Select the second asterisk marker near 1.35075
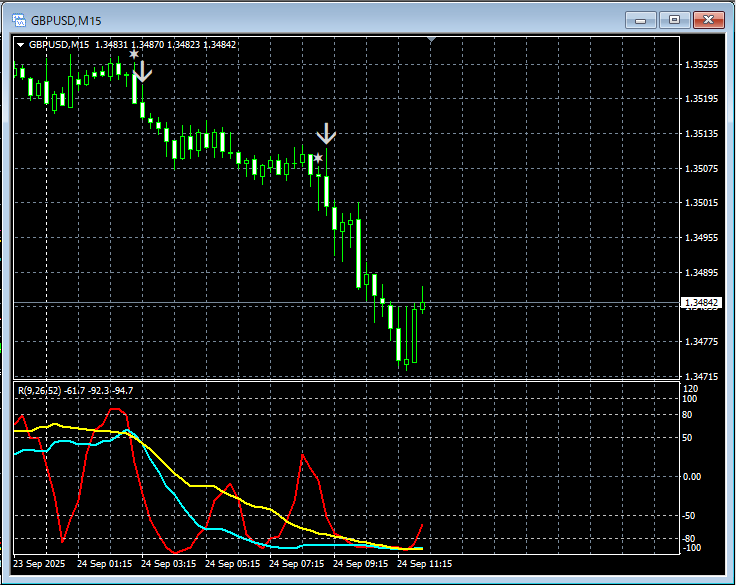 pos(318,158)
